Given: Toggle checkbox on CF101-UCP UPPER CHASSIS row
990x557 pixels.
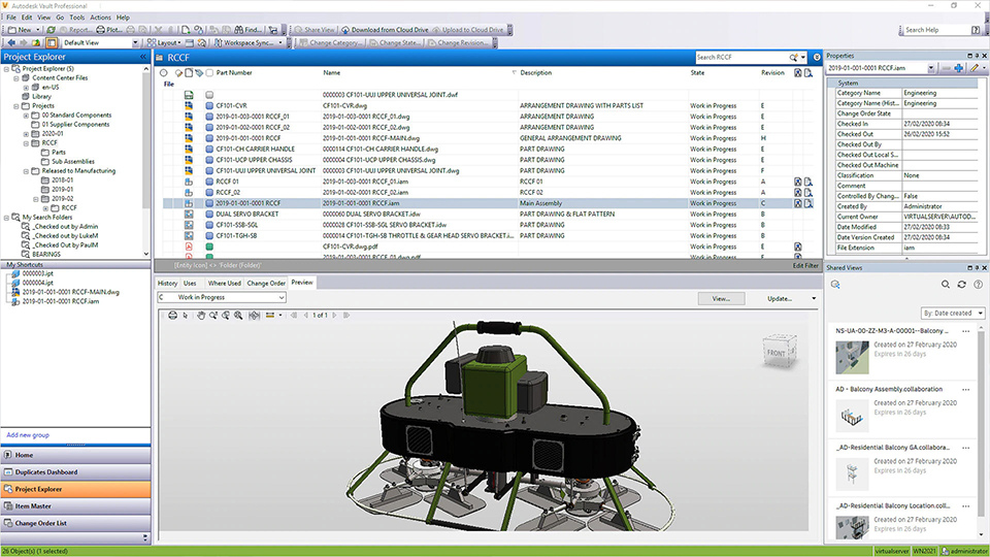Looking at the screenshot, I should pyautogui.click(x=210, y=160).
